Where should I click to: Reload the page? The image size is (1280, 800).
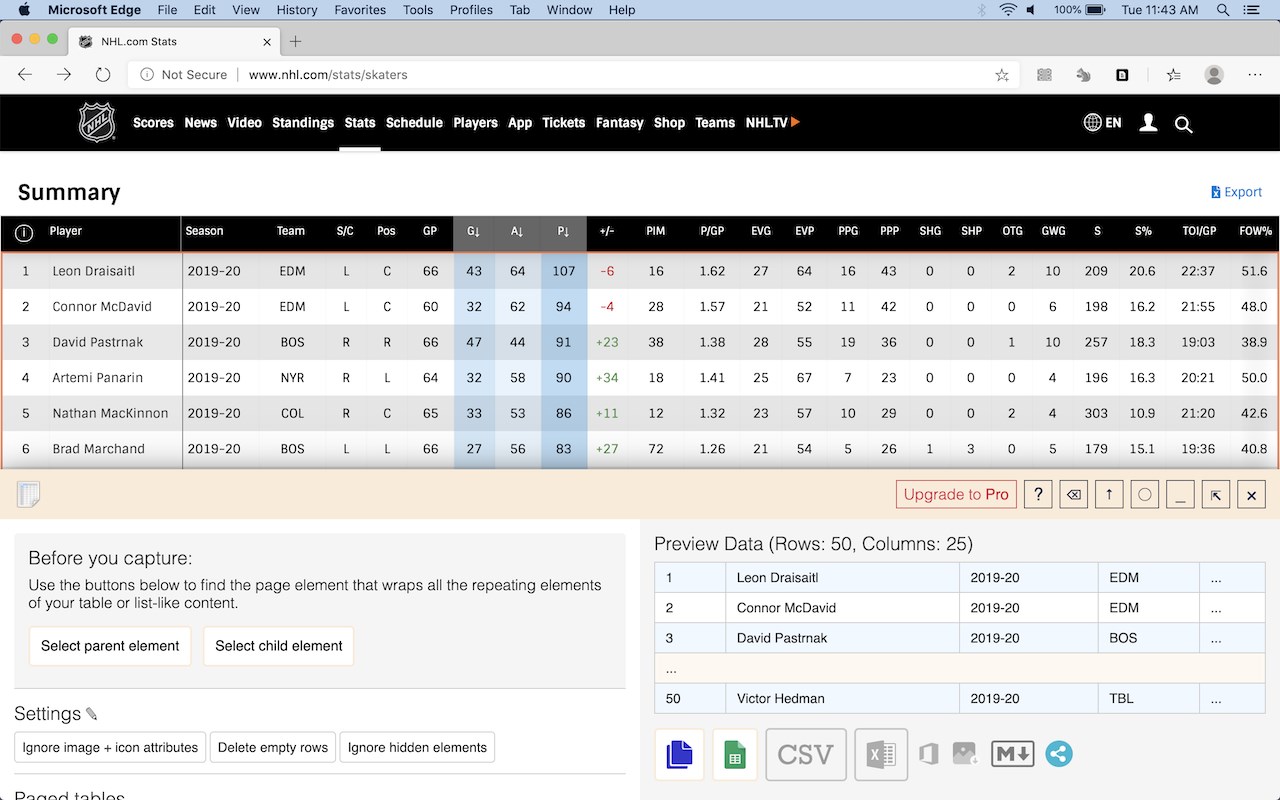click(x=103, y=75)
